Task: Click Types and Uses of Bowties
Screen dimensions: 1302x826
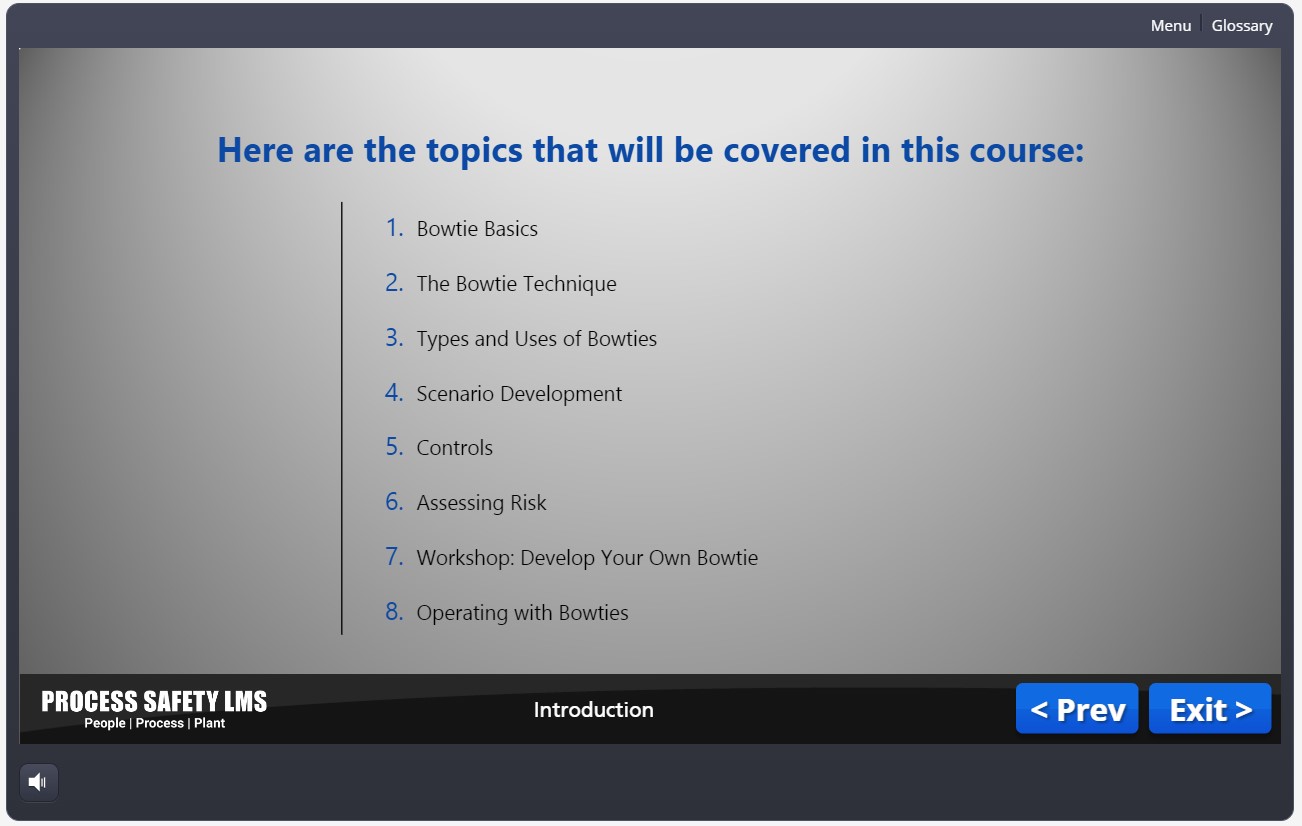Action: pos(536,339)
